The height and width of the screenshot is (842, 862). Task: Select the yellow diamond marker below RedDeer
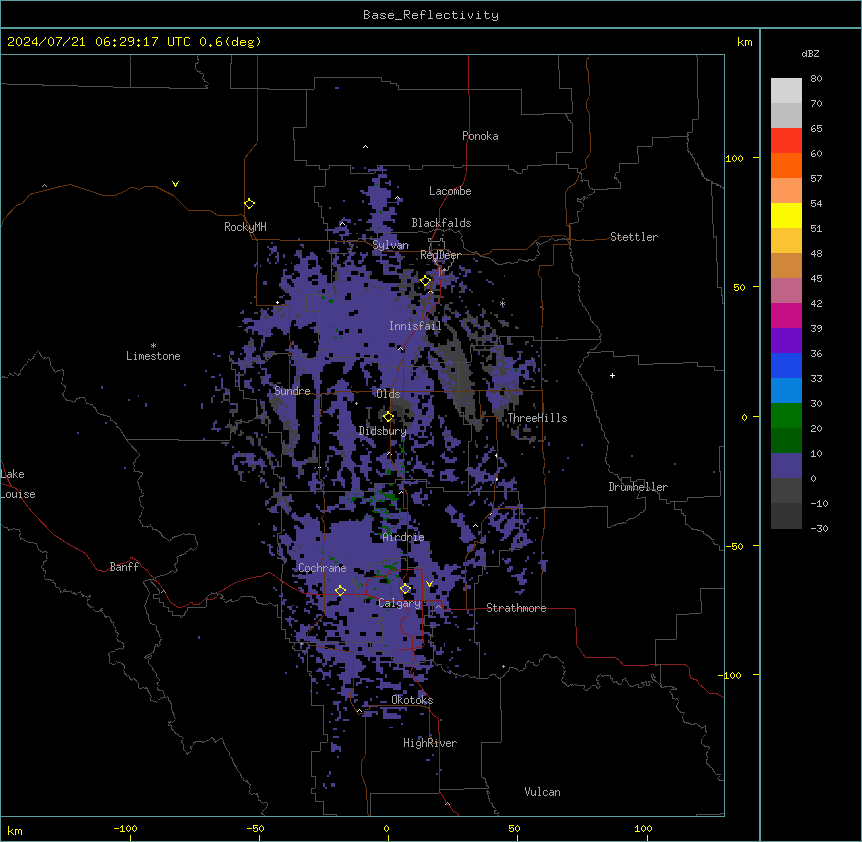(x=426, y=281)
